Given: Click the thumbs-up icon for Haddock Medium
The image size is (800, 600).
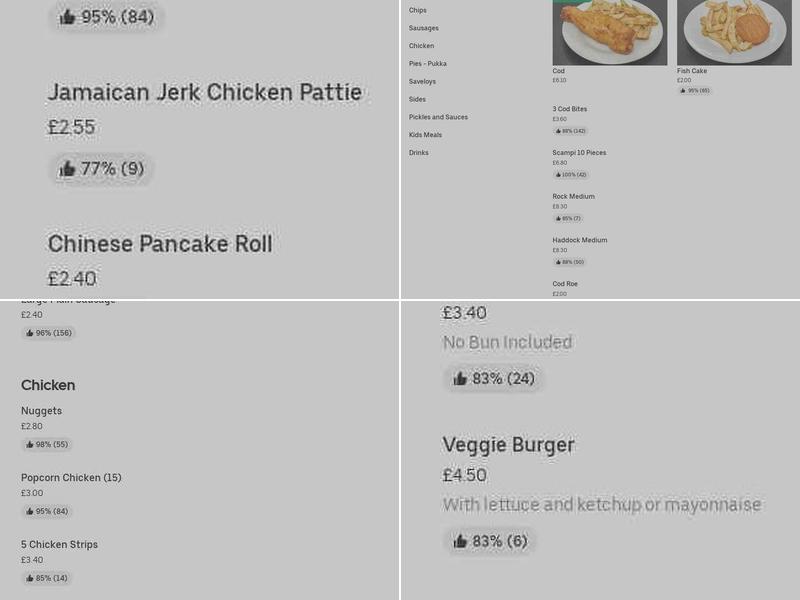Looking at the screenshot, I should 561,261.
